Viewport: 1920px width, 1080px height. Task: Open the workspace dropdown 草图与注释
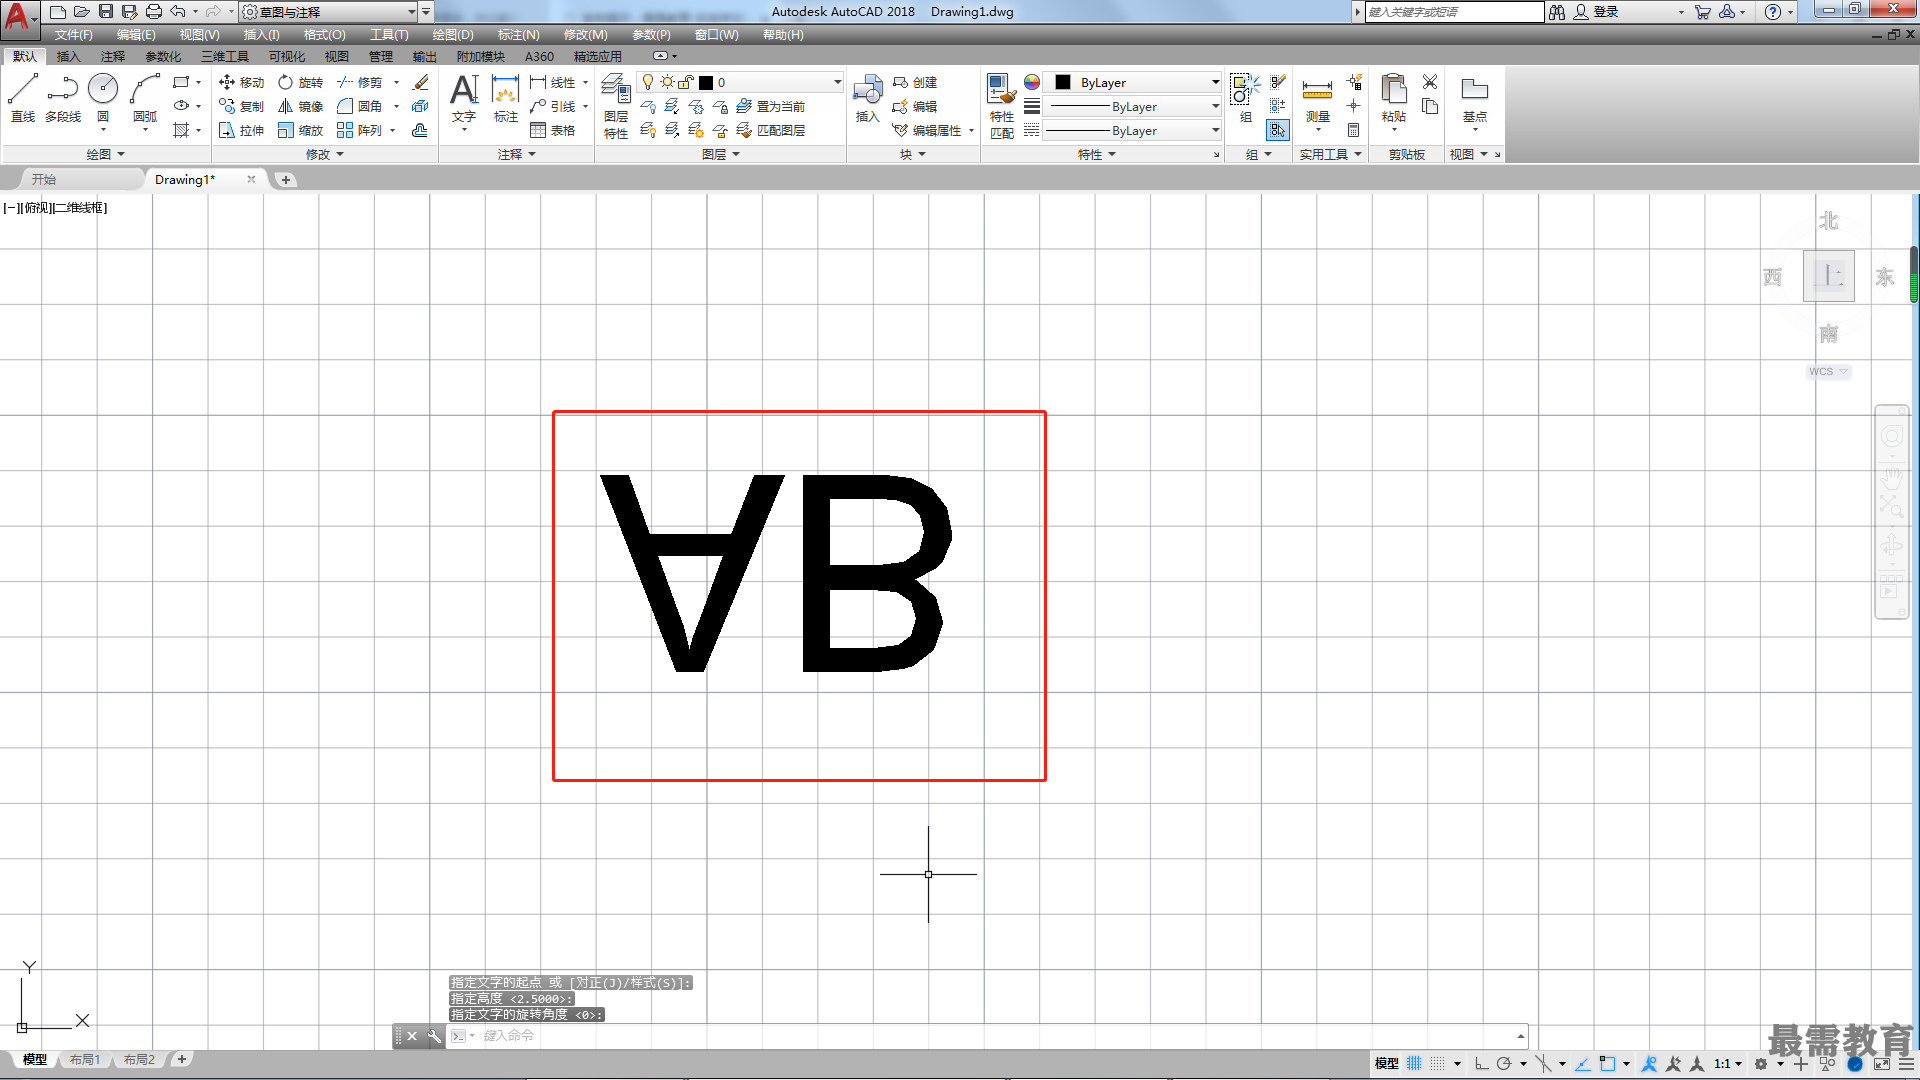[329, 12]
